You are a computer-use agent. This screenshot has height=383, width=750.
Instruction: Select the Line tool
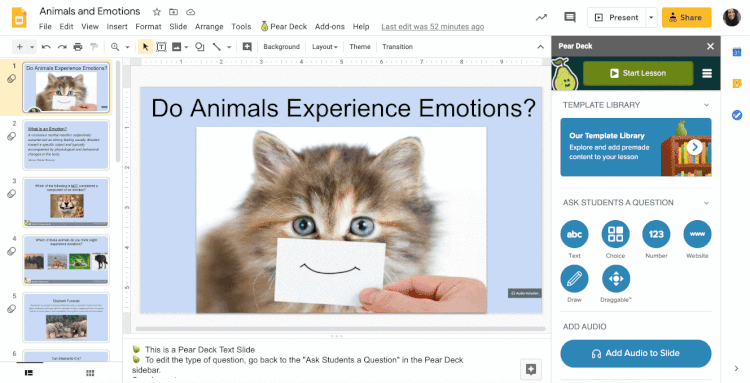[217, 47]
